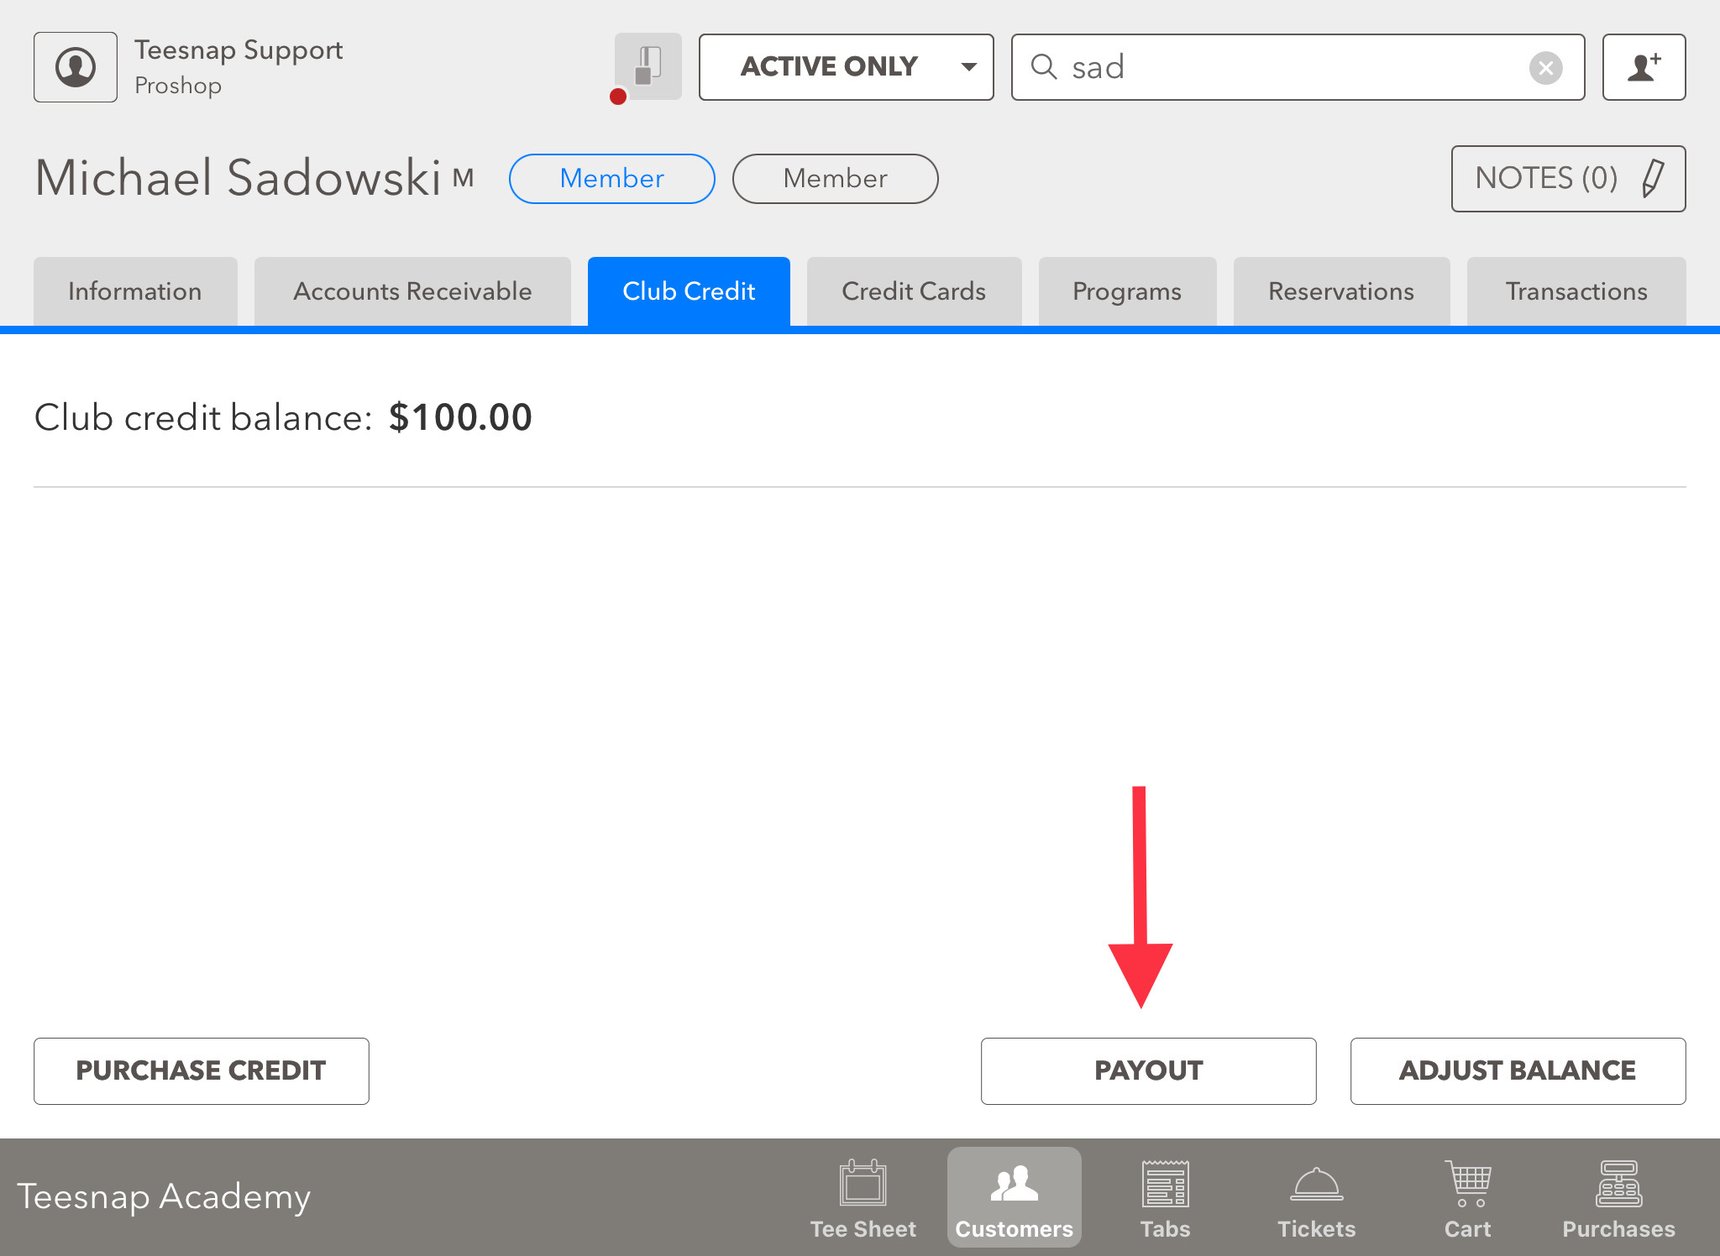Click the blue Member badge
The image size is (1720, 1256).
[611, 179]
